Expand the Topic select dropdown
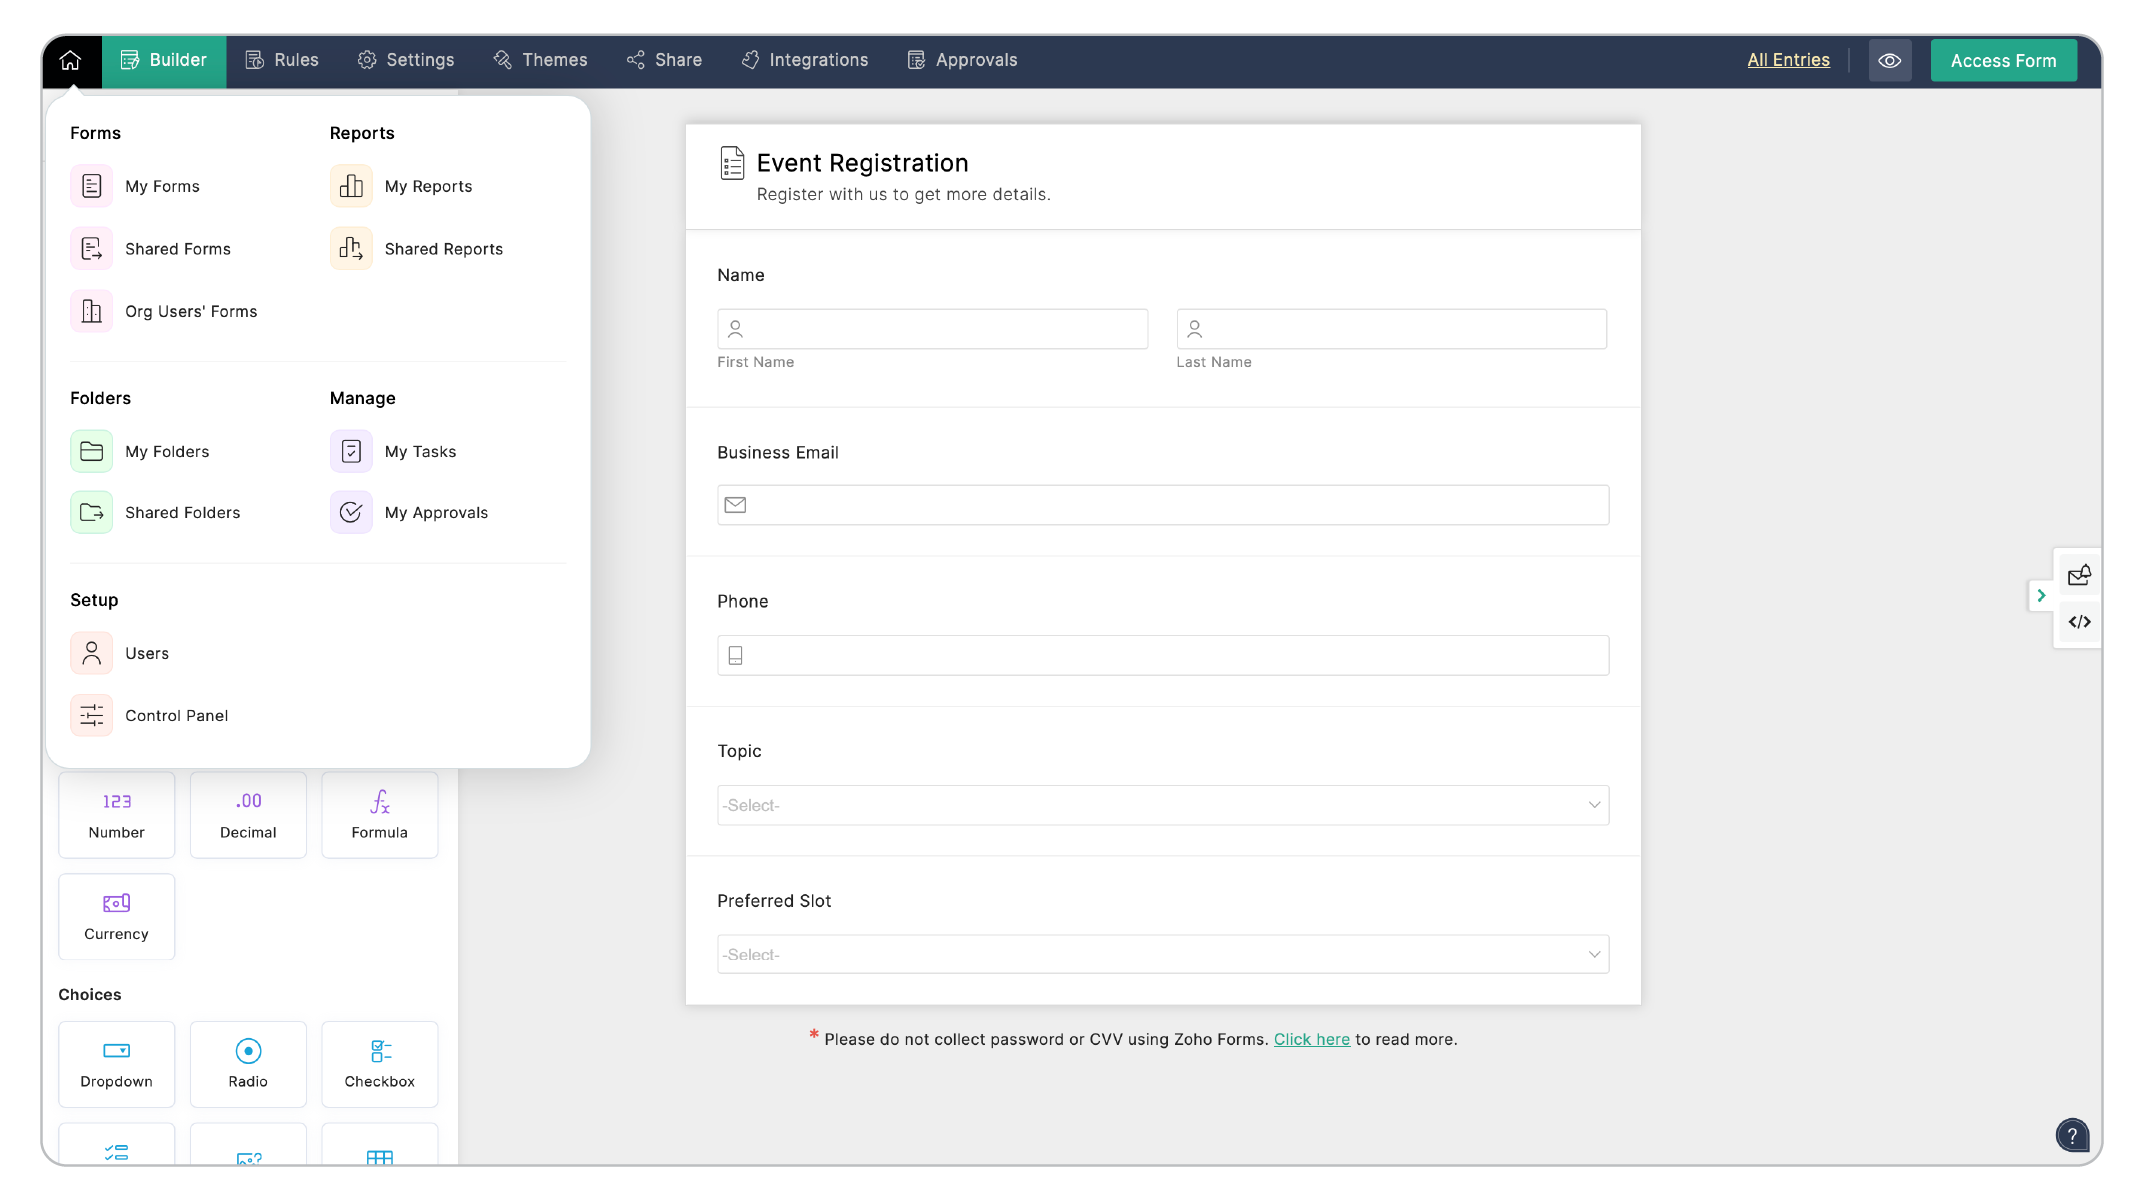This screenshot has height=1198, width=2144. click(1163, 805)
